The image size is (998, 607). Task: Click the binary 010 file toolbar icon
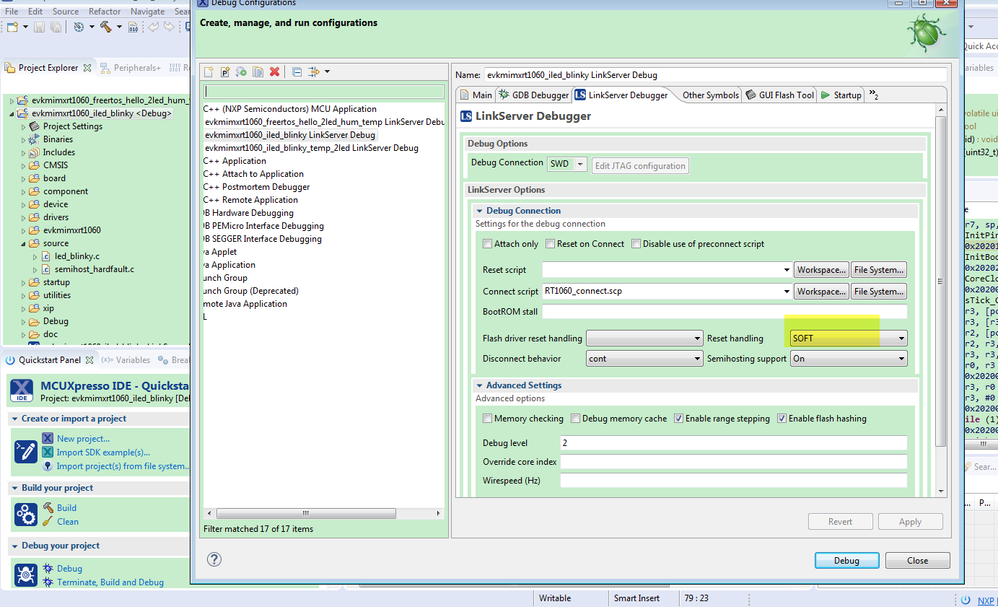[x=133, y=27]
